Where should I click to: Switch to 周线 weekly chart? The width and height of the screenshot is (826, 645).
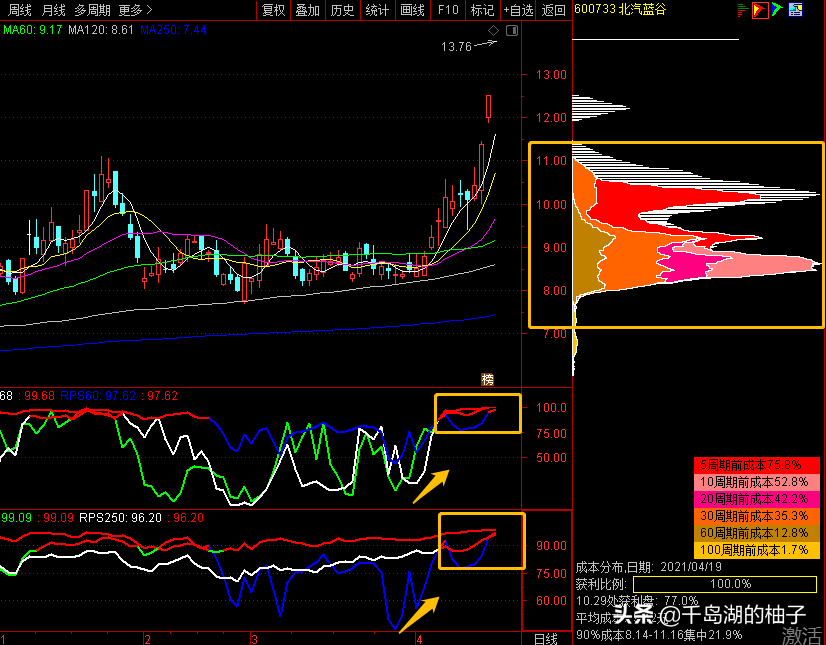(x=19, y=10)
